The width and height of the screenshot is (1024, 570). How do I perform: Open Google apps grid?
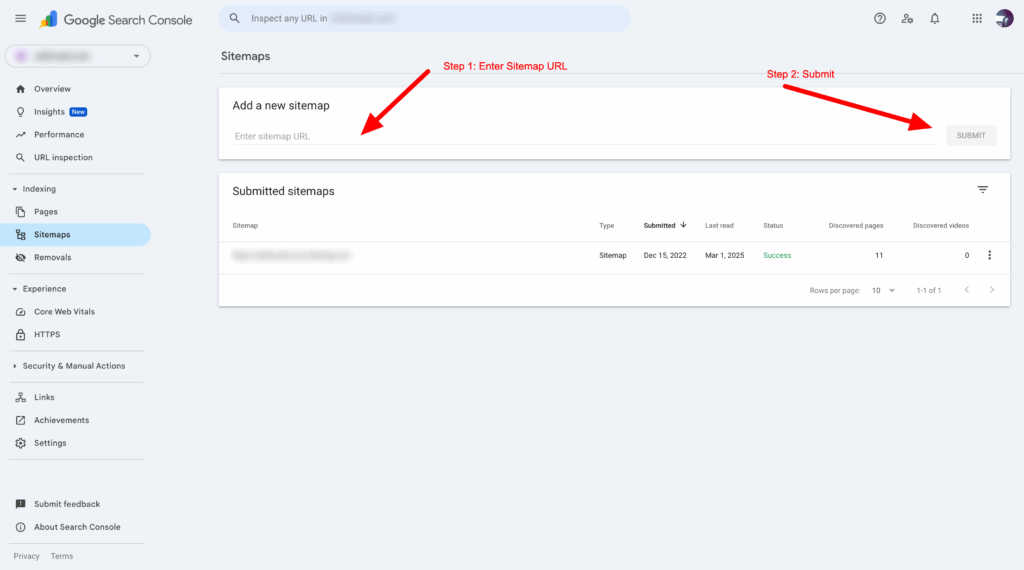pyautogui.click(x=977, y=19)
